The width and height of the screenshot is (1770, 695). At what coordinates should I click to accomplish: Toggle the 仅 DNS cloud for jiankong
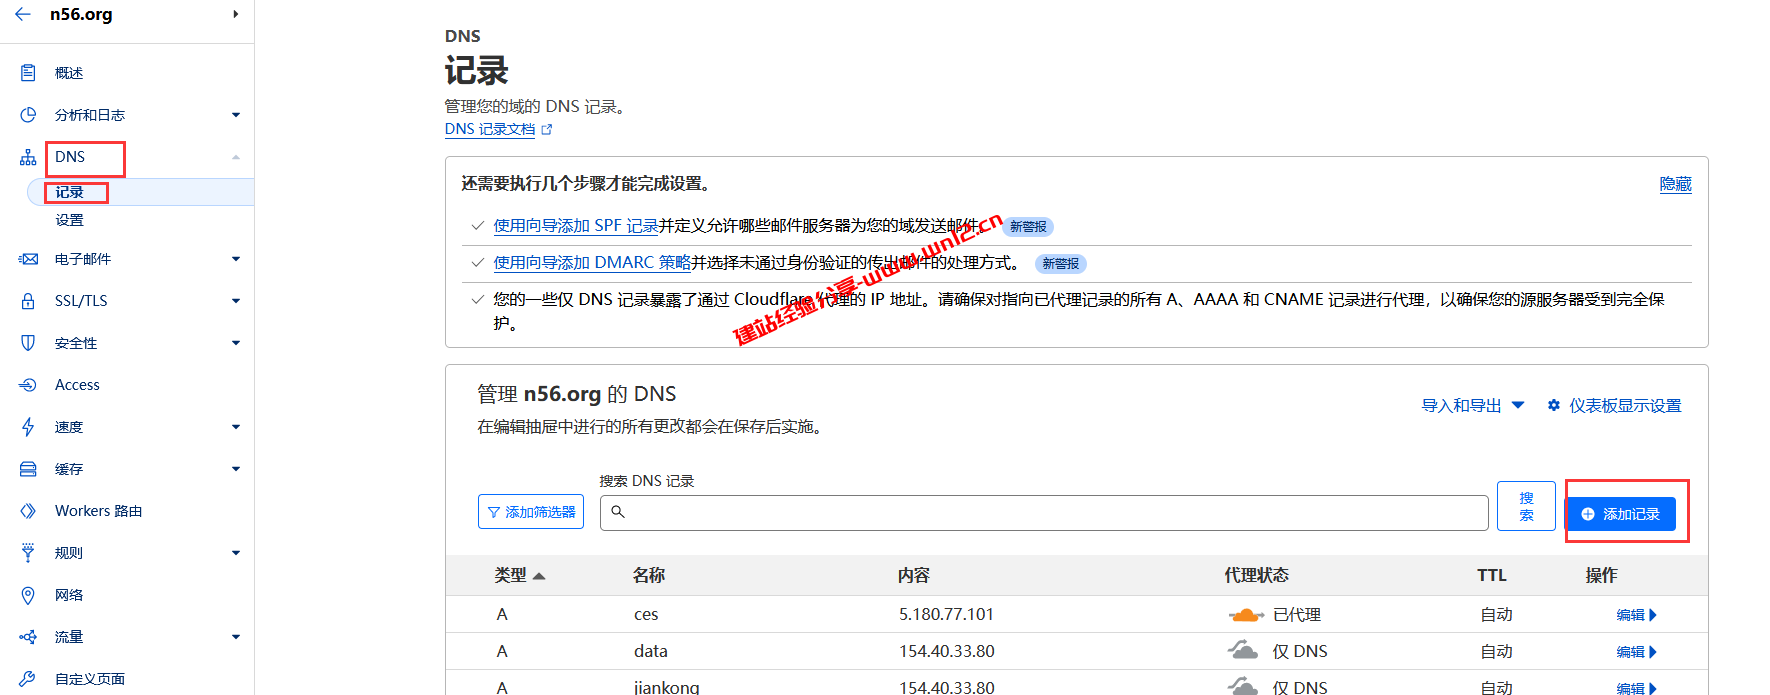tap(1243, 687)
